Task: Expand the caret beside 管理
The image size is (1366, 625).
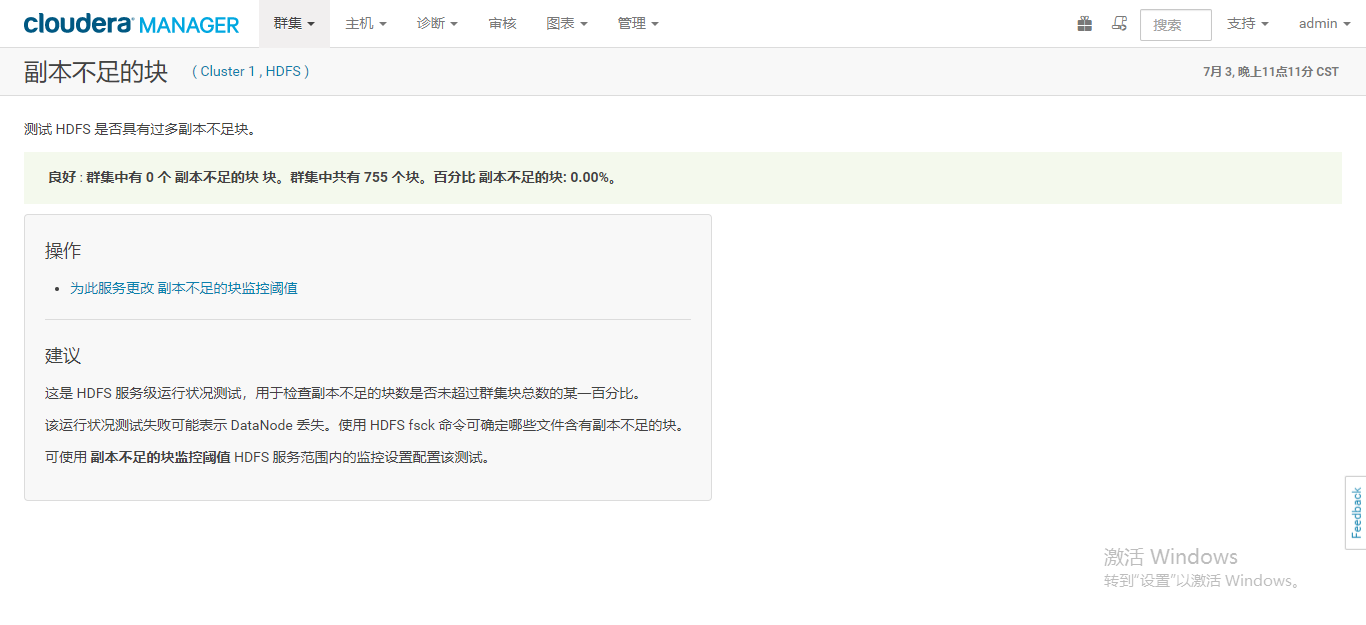Action: point(655,23)
